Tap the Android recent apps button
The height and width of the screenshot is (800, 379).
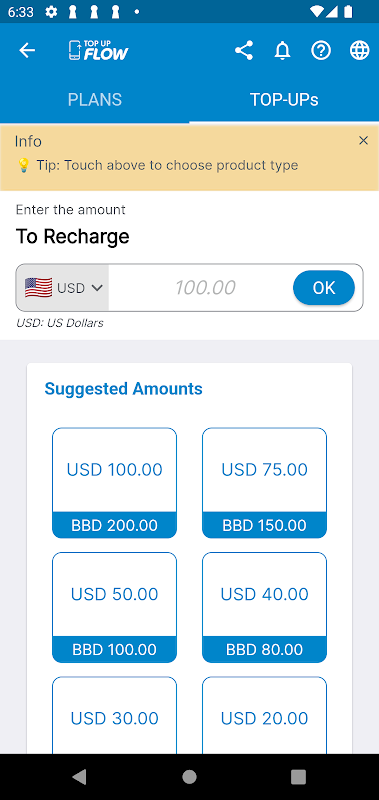click(298, 777)
